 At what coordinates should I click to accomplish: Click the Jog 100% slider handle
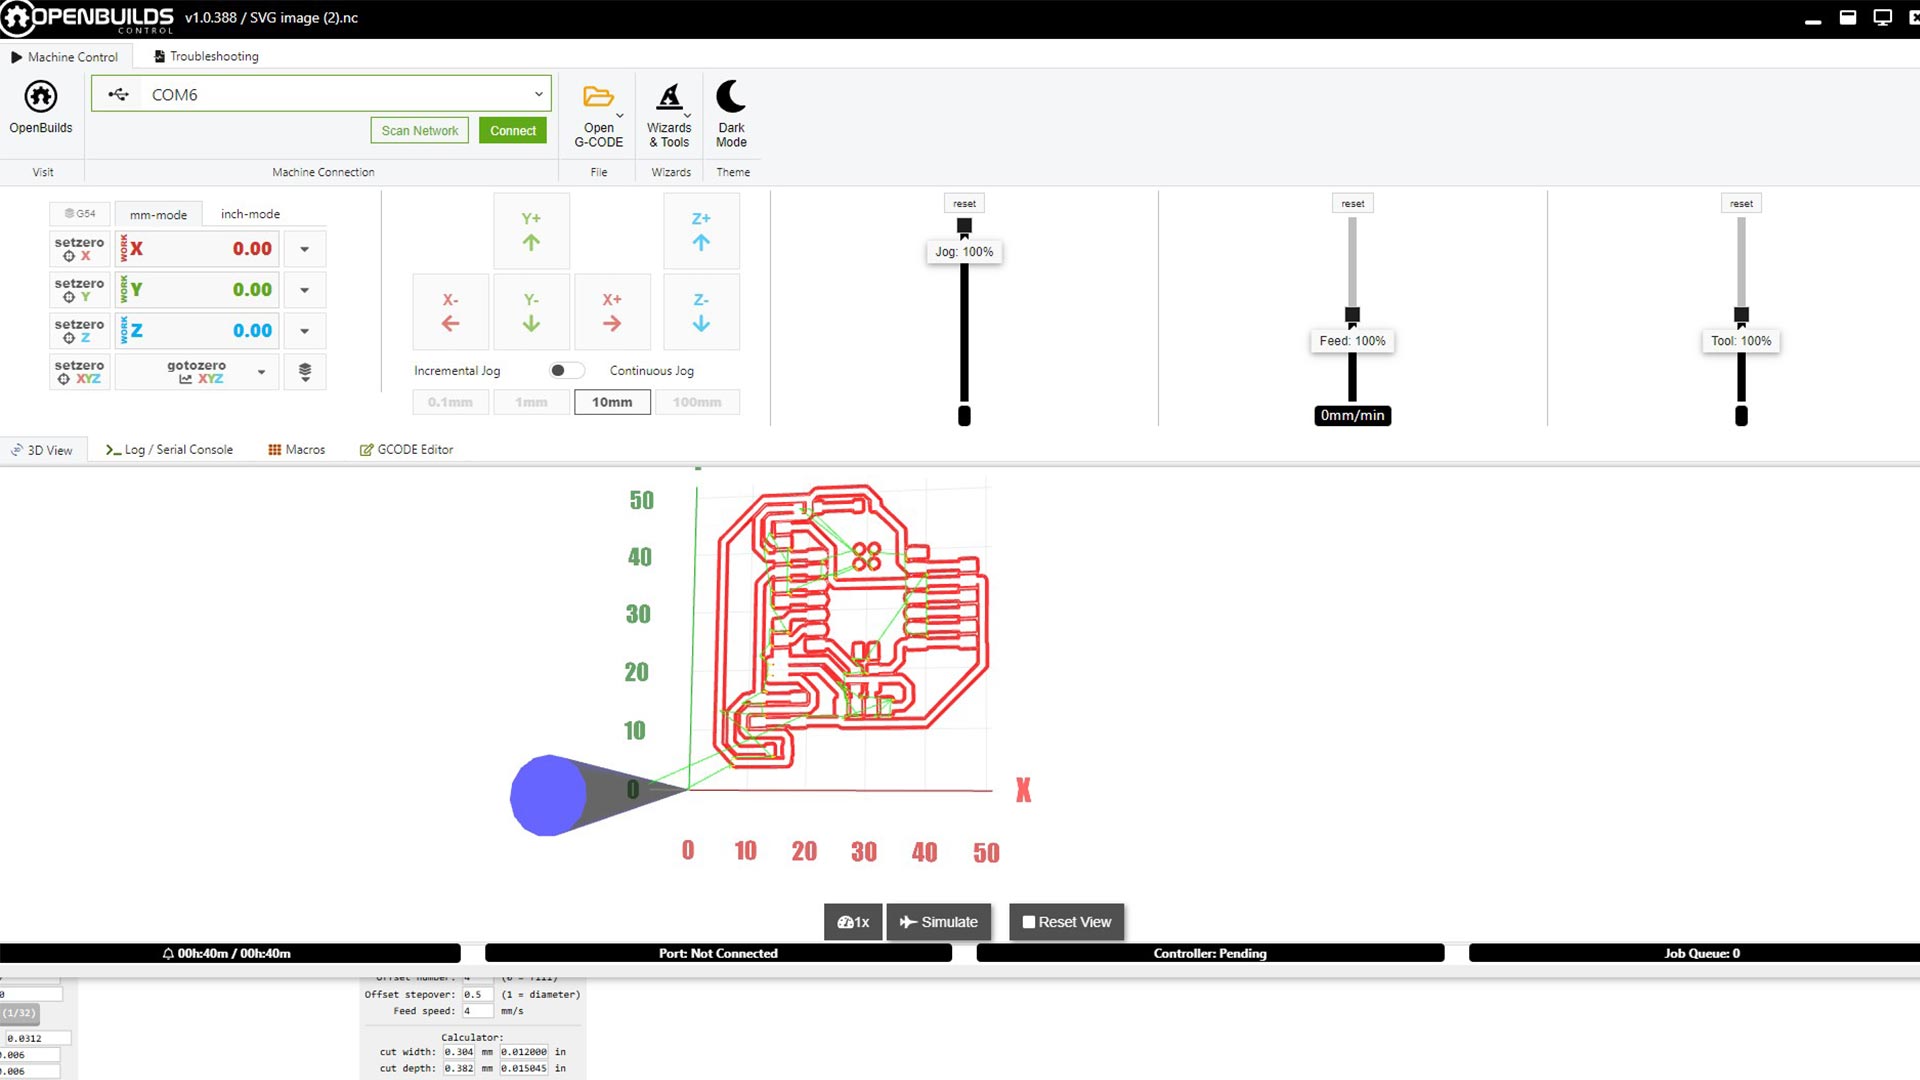[x=964, y=226]
